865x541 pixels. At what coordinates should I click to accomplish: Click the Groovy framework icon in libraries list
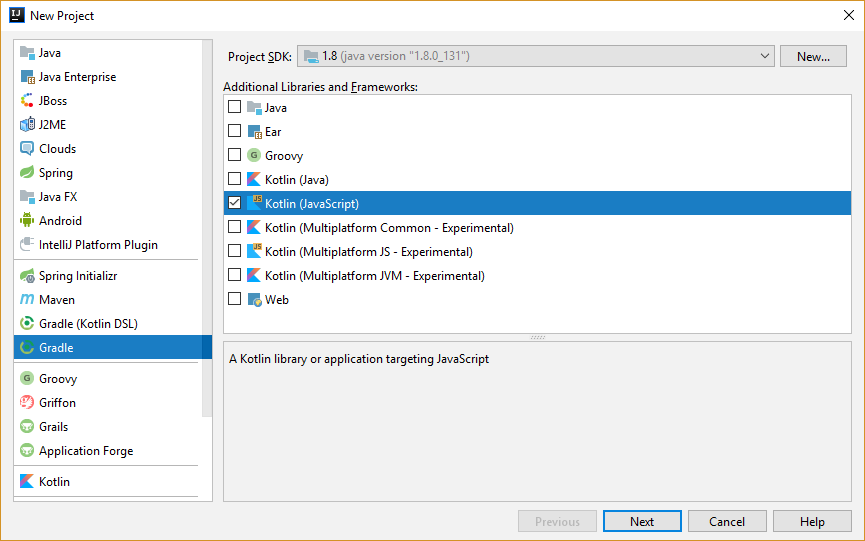tap(254, 156)
